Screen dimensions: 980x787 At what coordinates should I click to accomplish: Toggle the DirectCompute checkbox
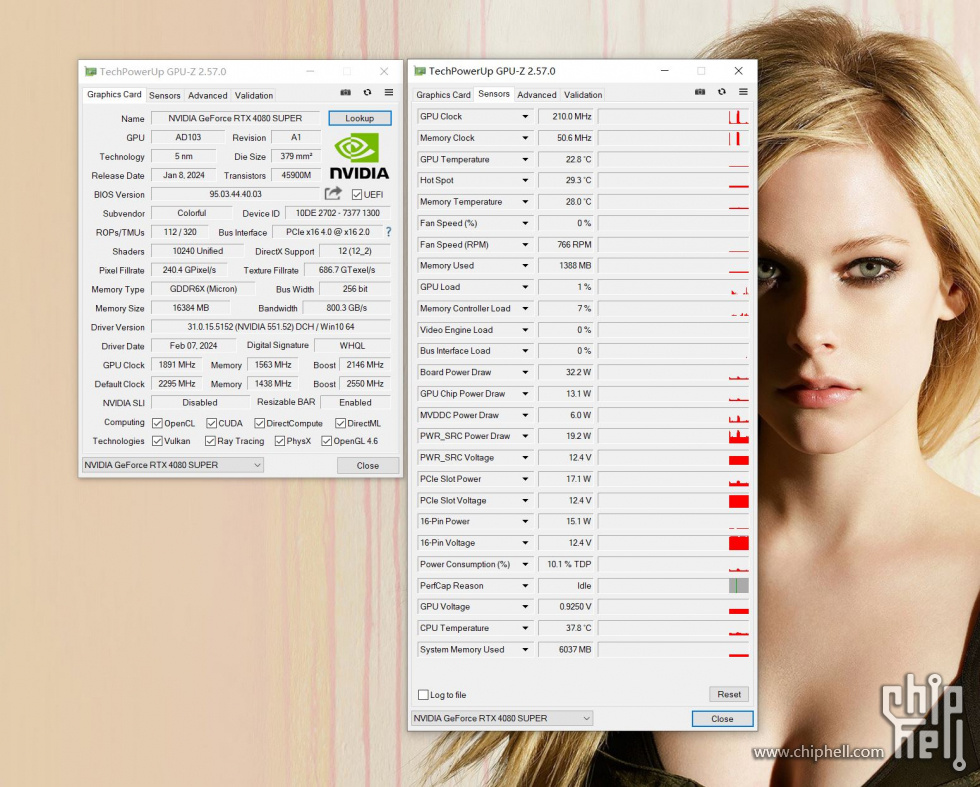[x=259, y=423]
